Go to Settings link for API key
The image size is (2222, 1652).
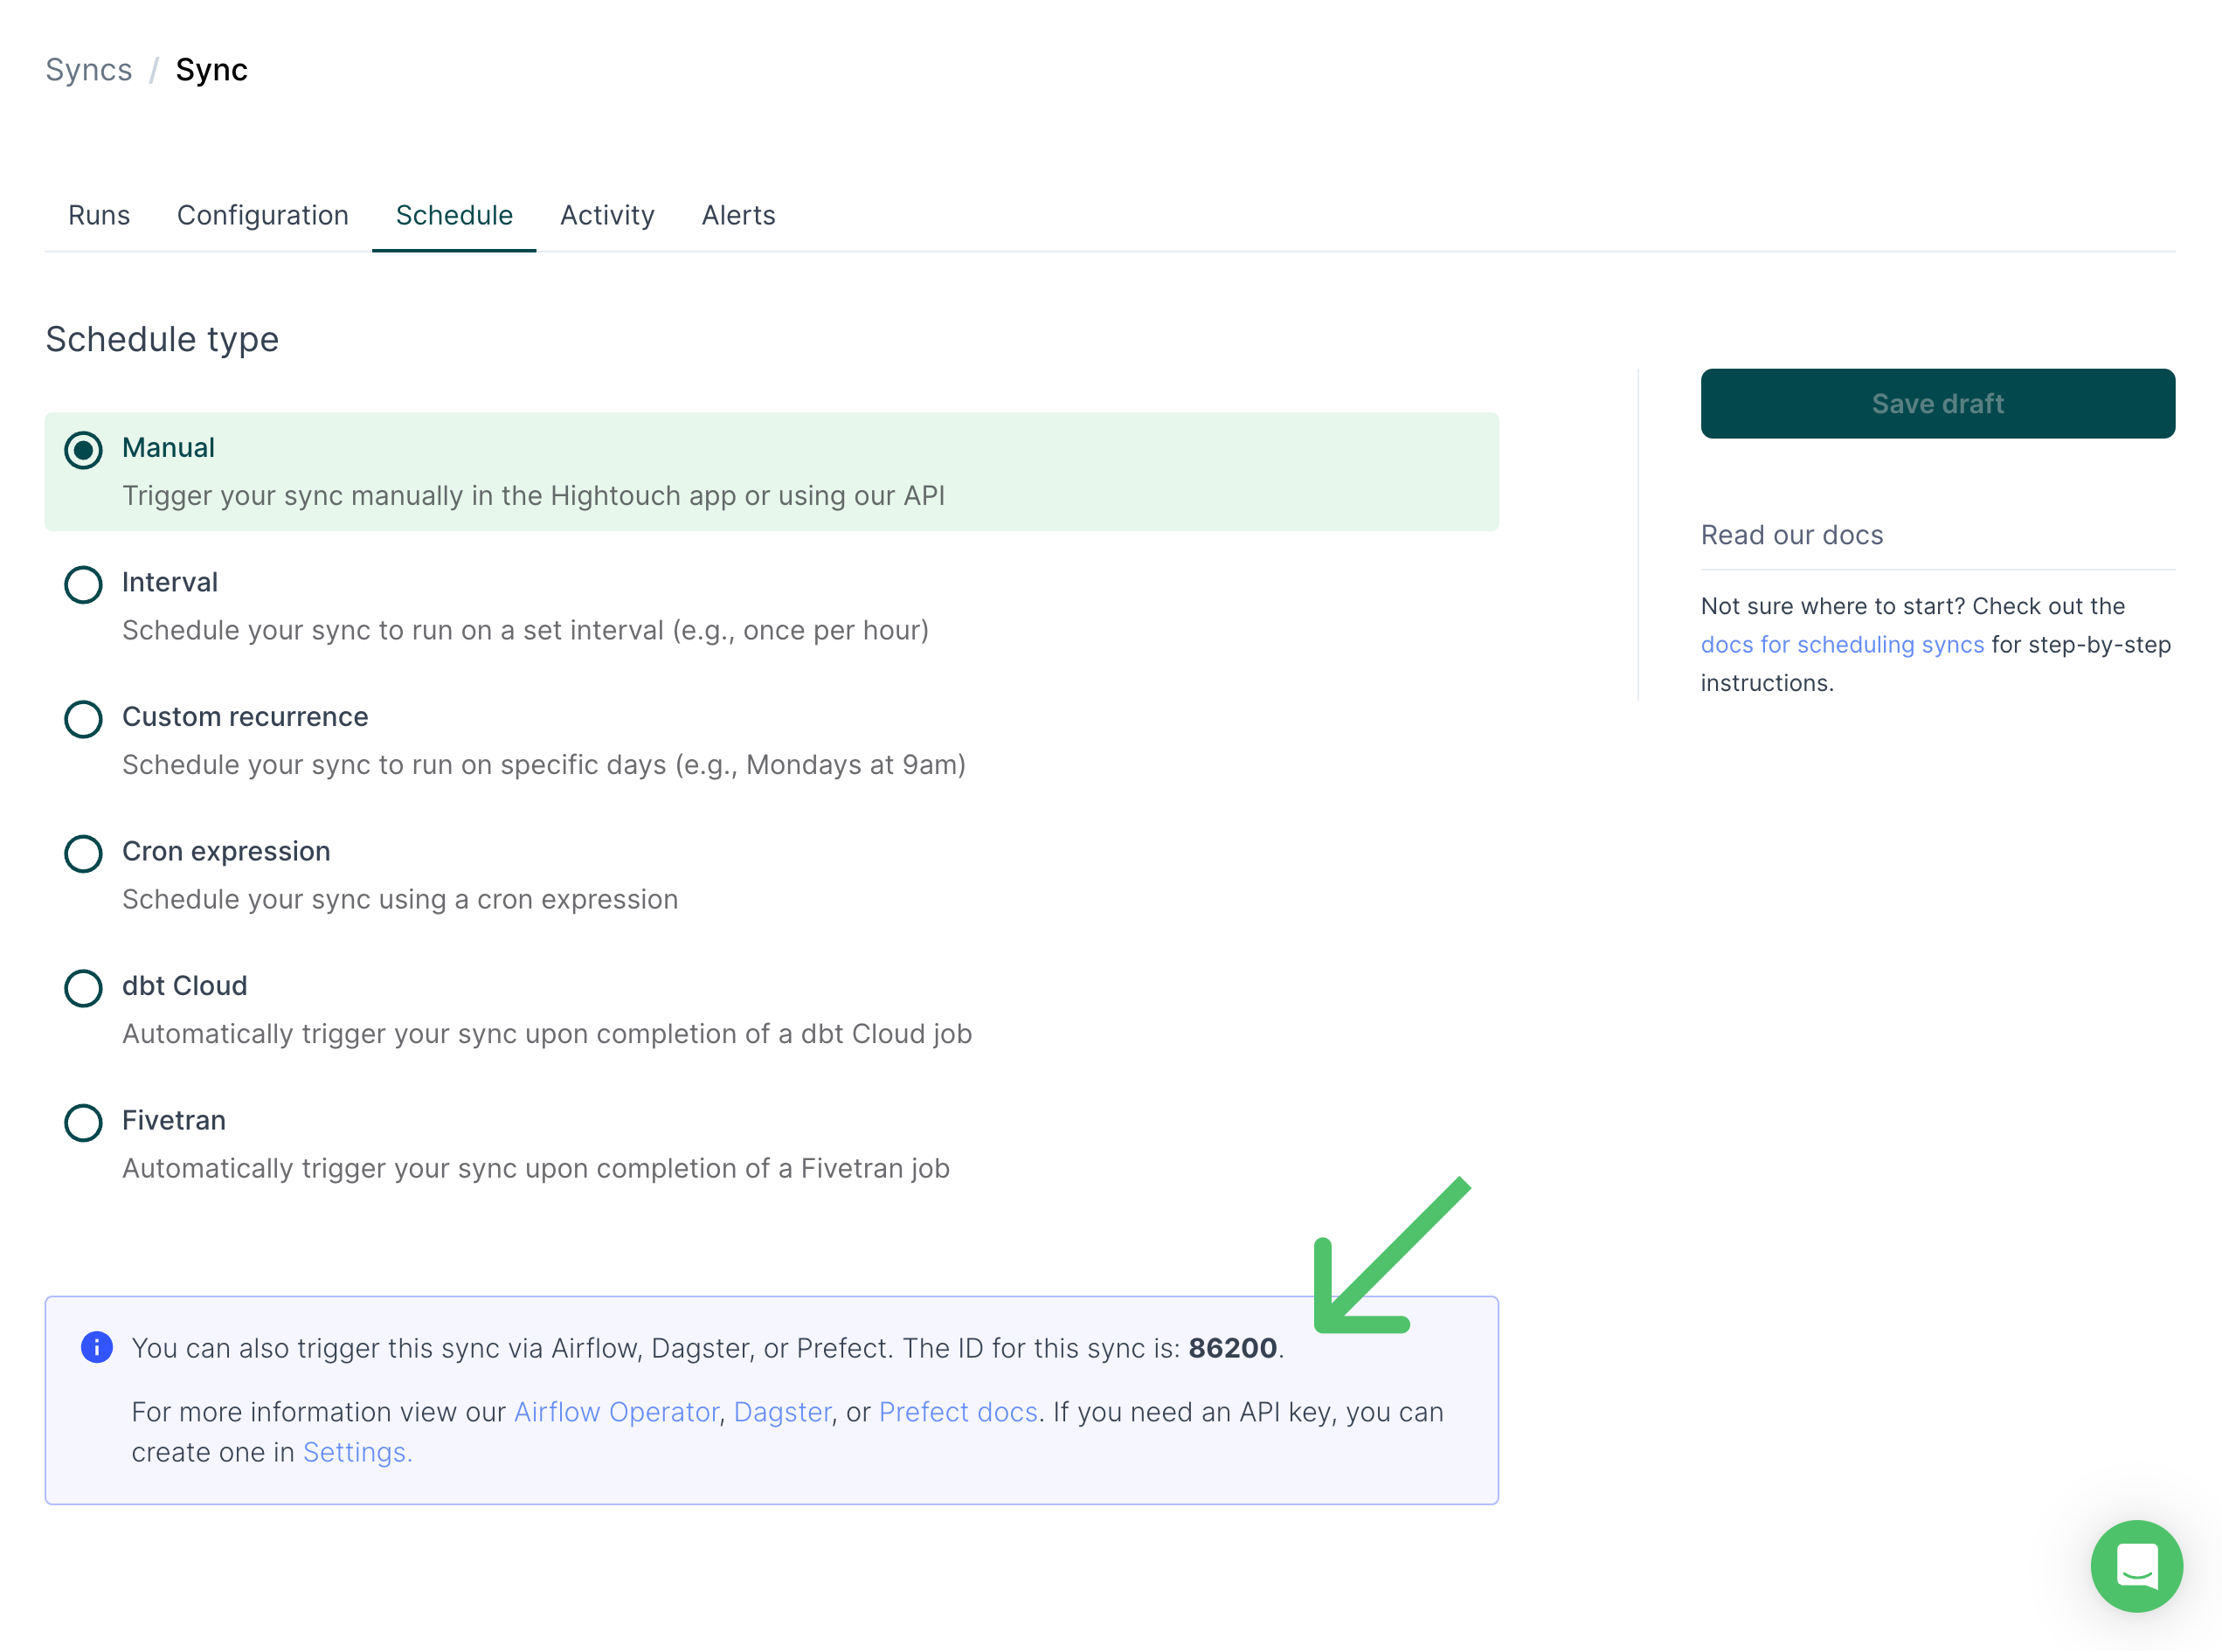coord(357,1452)
